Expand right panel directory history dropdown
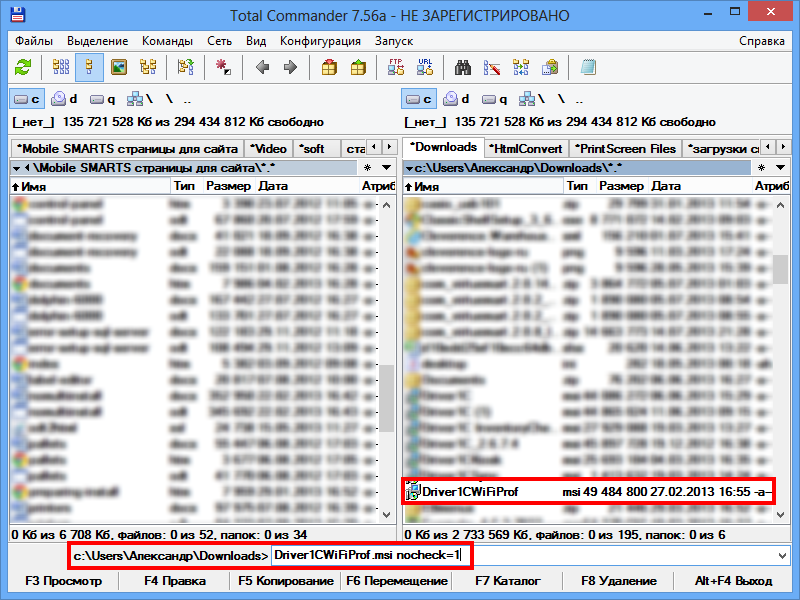 pos(780,167)
